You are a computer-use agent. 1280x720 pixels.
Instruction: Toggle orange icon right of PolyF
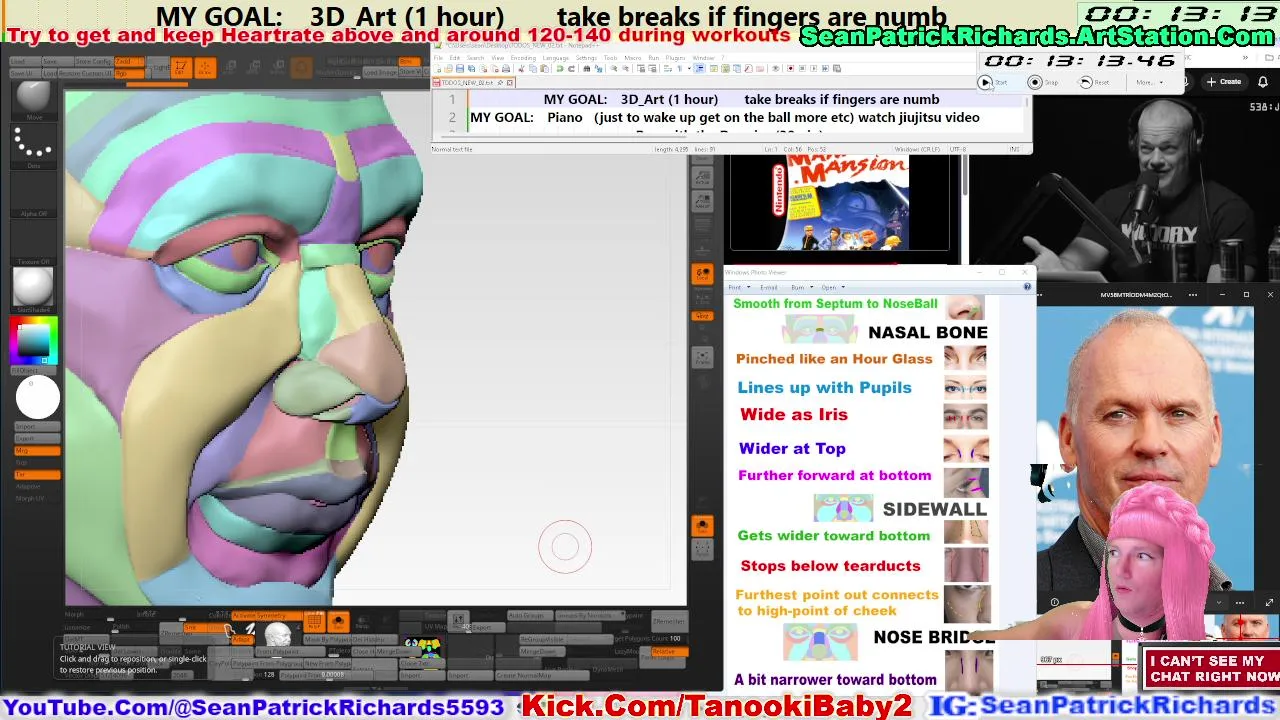pyautogui.click(x=338, y=622)
